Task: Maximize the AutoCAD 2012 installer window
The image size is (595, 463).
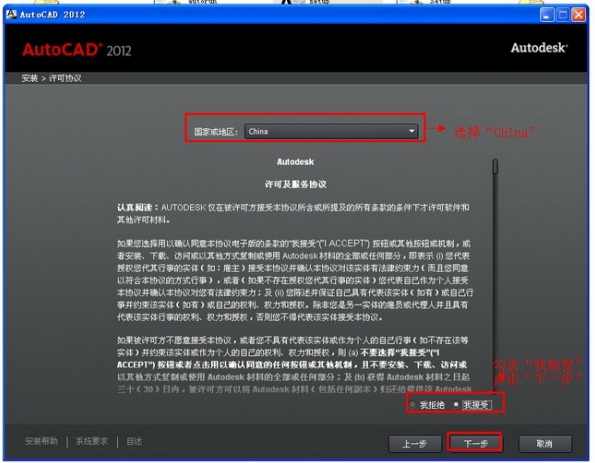Action: tap(563, 15)
